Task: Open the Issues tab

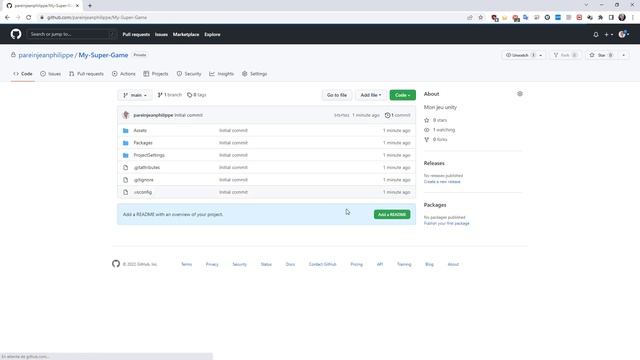Action: pyautogui.click(x=51, y=74)
